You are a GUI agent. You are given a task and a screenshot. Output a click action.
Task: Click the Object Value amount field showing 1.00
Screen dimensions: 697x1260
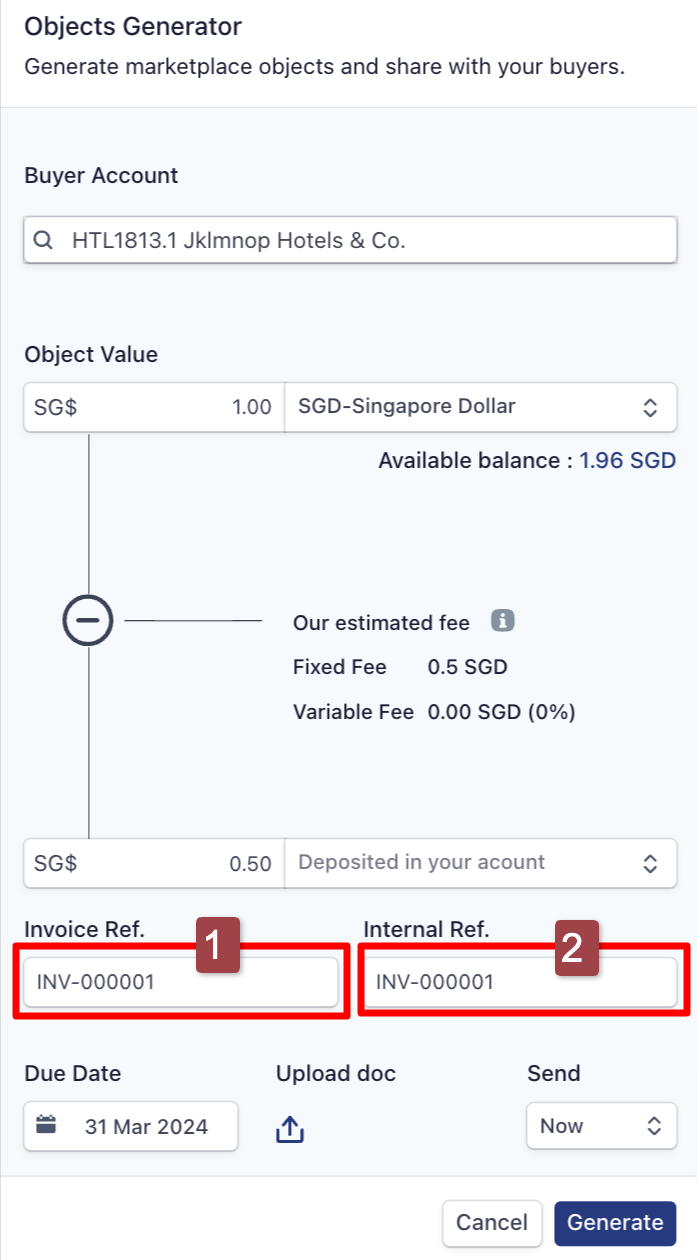pyautogui.click(x=154, y=407)
